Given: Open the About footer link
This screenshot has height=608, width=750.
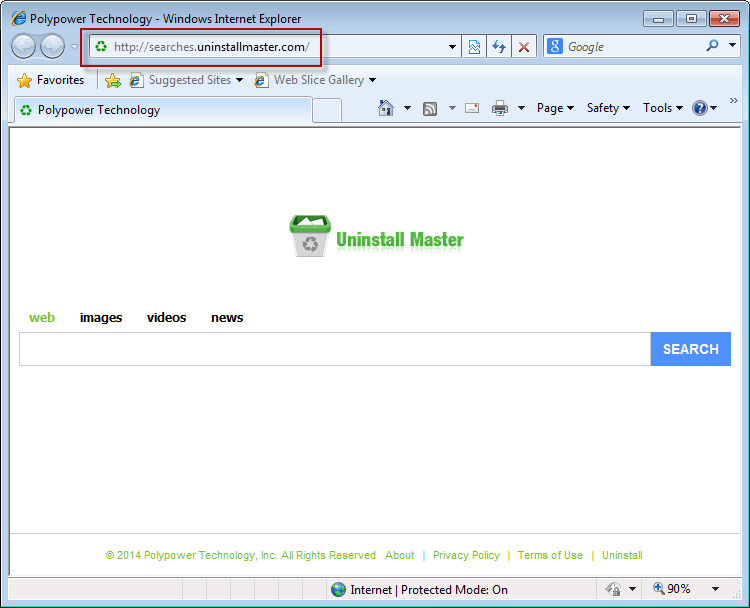Looking at the screenshot, I should (x=399, y=555).
